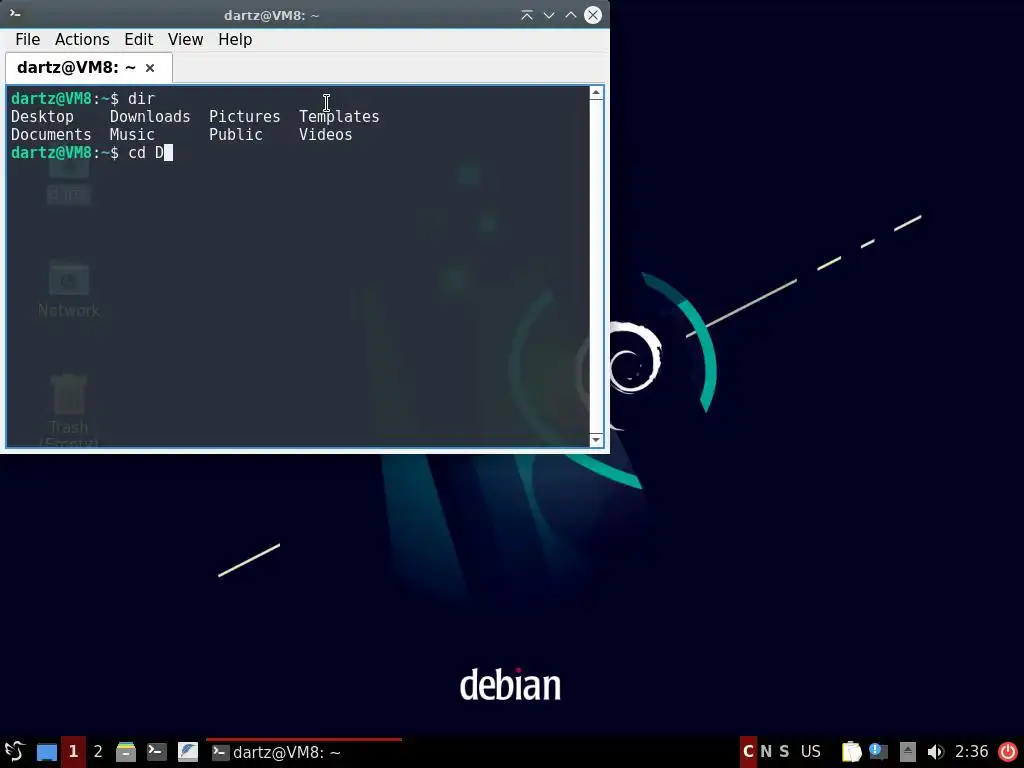The image size is (1024, 768).
Task: Open the clipboard manager tray icon
Action: (x=851, y=752)
